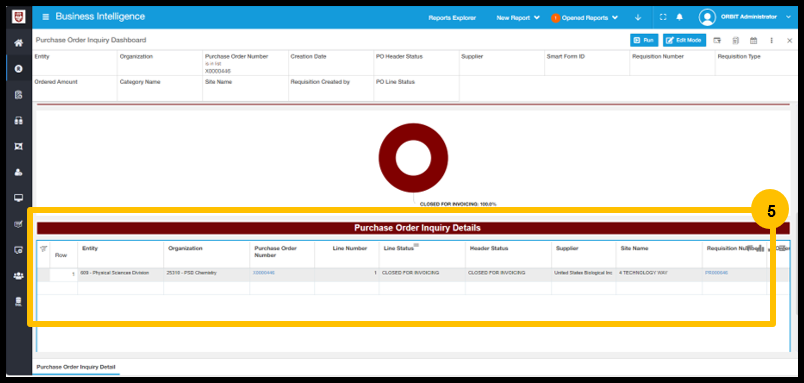The height and width of the screenshot is (383, 804).
Task: Select the dollar coin sidebar icon
Action: 18,69
